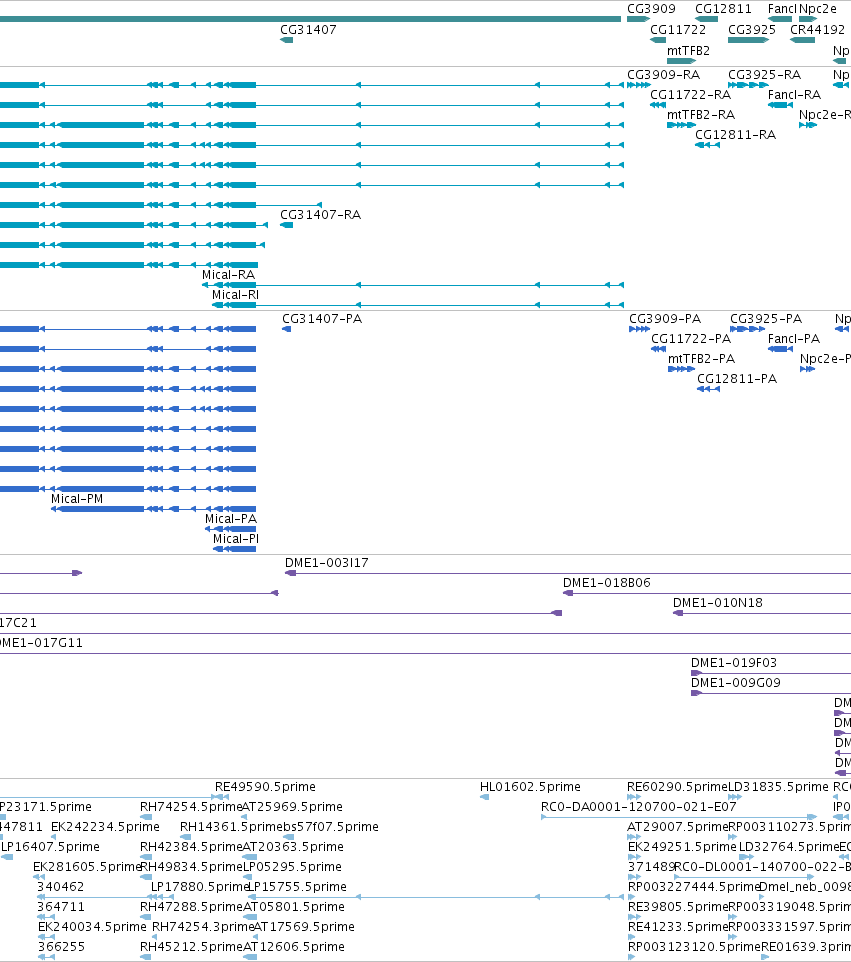Click the CG11722-RA transcript label
The height and width of the screenshot is (962, 851).
(x=690, y=94)
